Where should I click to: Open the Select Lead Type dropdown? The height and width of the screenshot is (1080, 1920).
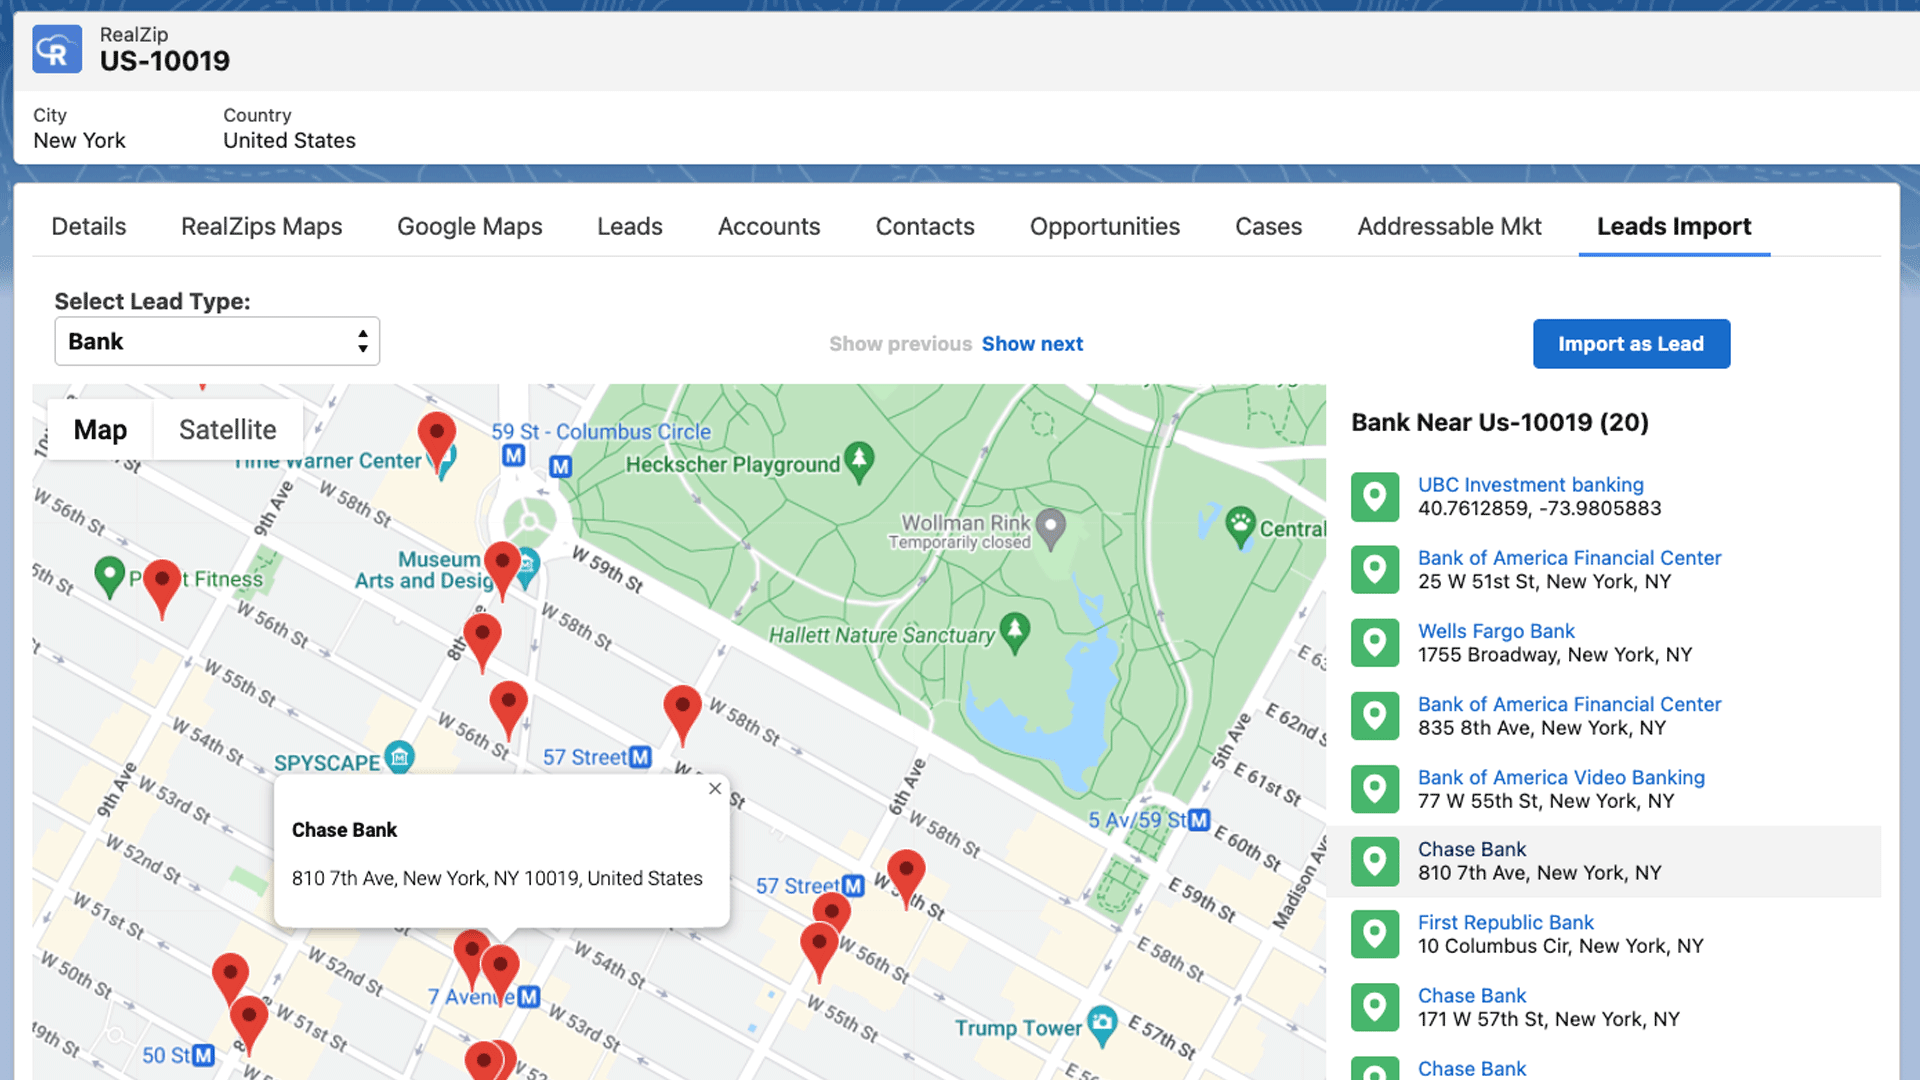click(217, 342)
